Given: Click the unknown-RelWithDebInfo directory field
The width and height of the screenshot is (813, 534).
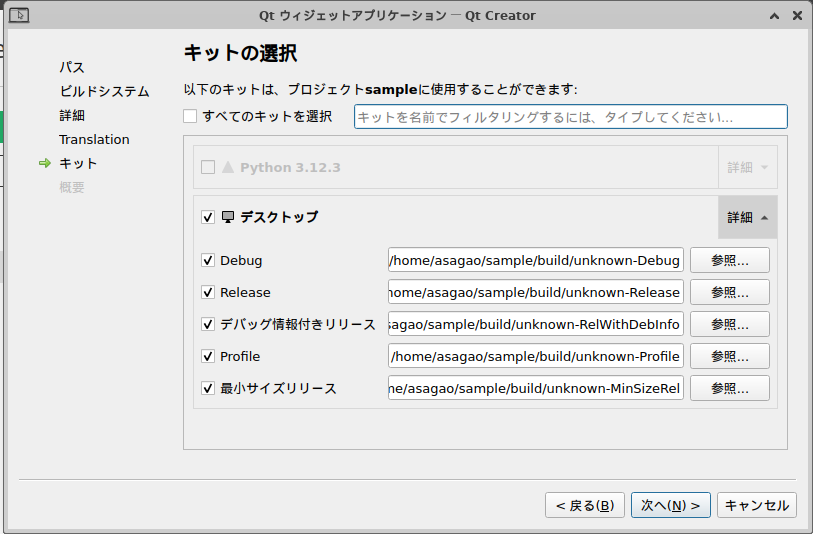Looking at the screenshot, I should 536,325.
